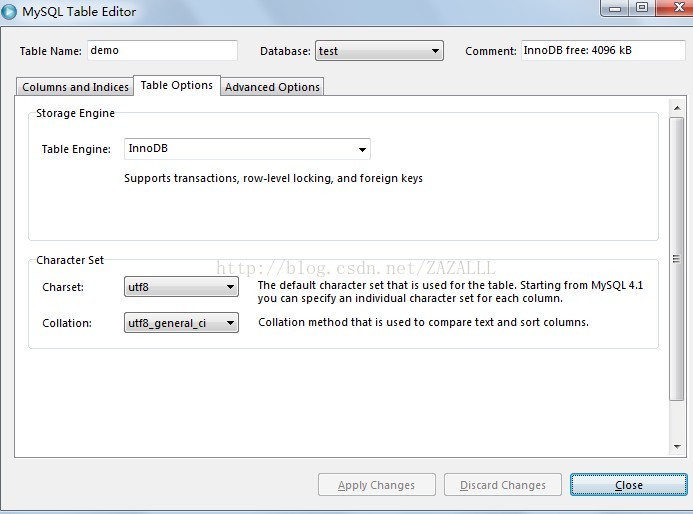Open the Collation dropdown showing utf8_general_ci

click(x=181, y=323)
